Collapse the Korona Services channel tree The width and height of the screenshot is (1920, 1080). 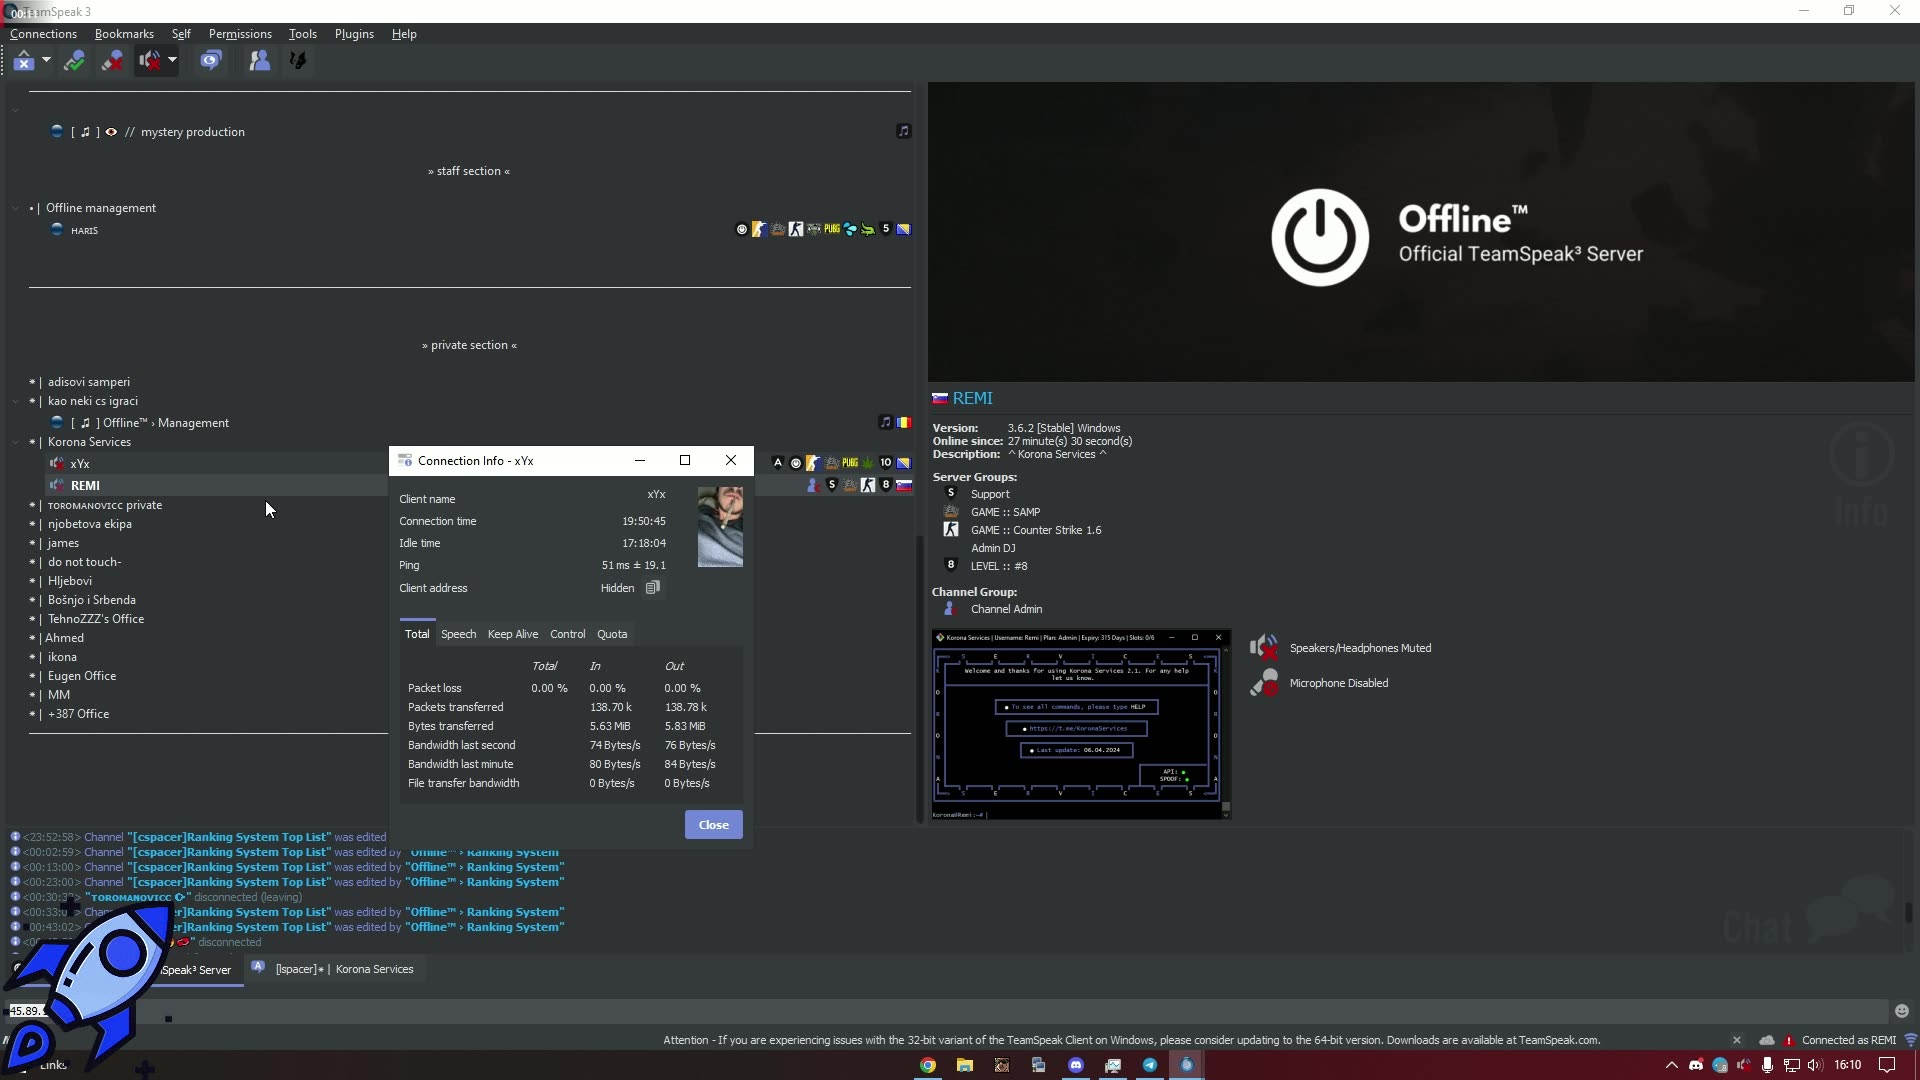point(15,442)
